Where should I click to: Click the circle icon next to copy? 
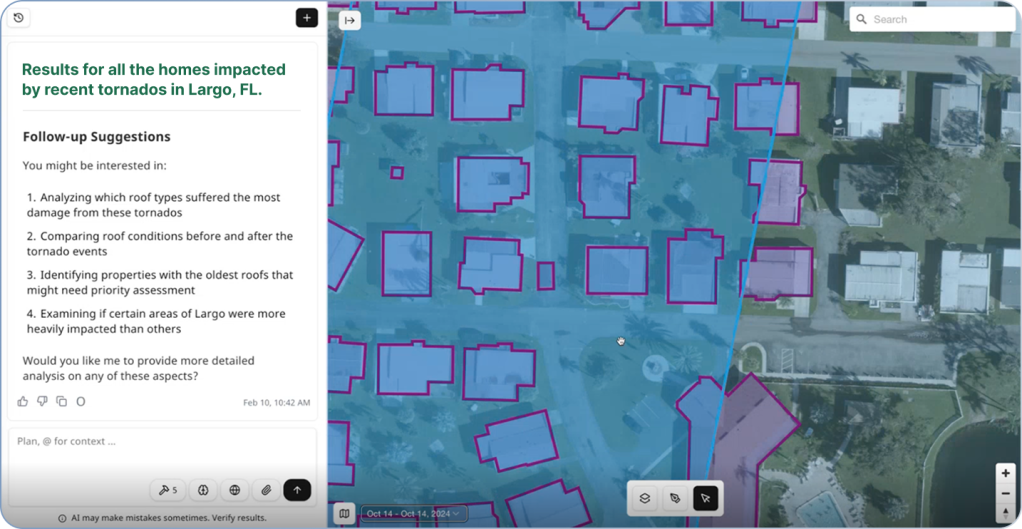[x=81, y=402]
